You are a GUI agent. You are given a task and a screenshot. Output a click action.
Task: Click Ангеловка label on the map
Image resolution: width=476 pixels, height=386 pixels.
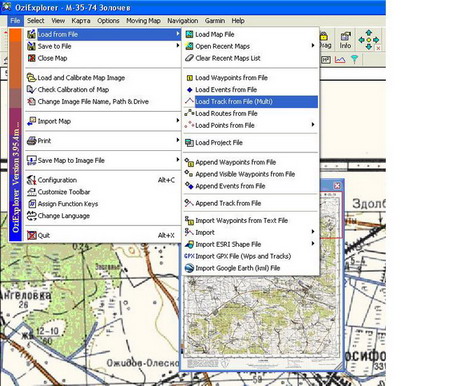pos(26,295)
